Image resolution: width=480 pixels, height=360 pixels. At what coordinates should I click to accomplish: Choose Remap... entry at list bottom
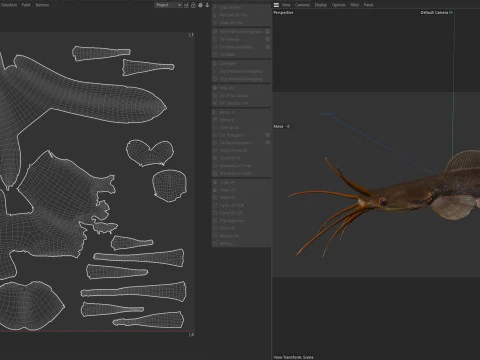(241, 244)
